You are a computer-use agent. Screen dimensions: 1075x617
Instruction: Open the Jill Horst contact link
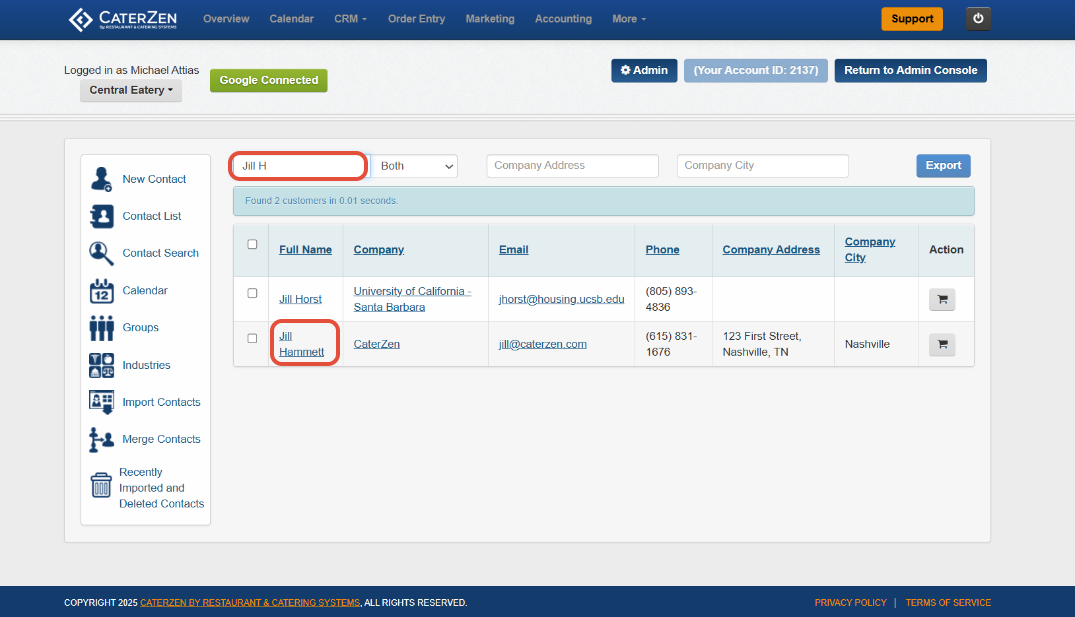[300, 300]
